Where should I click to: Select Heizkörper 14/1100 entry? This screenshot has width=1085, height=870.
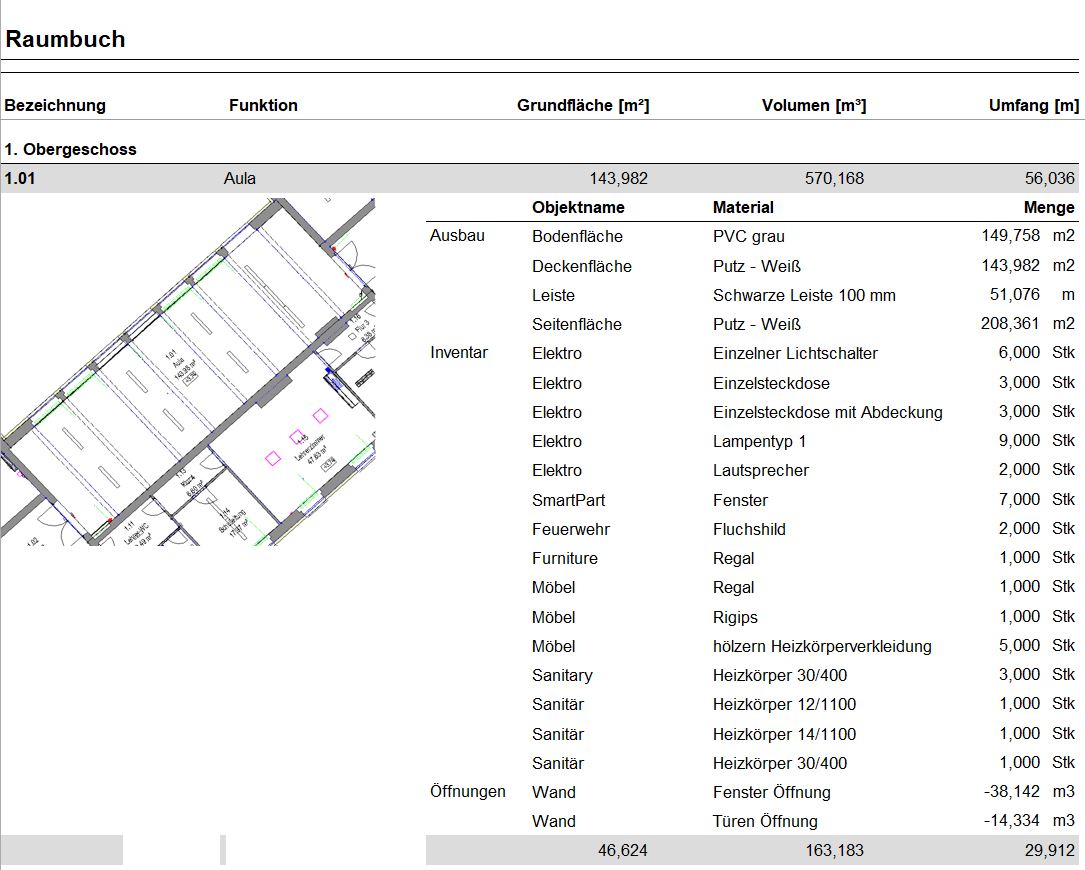point(784,734)
